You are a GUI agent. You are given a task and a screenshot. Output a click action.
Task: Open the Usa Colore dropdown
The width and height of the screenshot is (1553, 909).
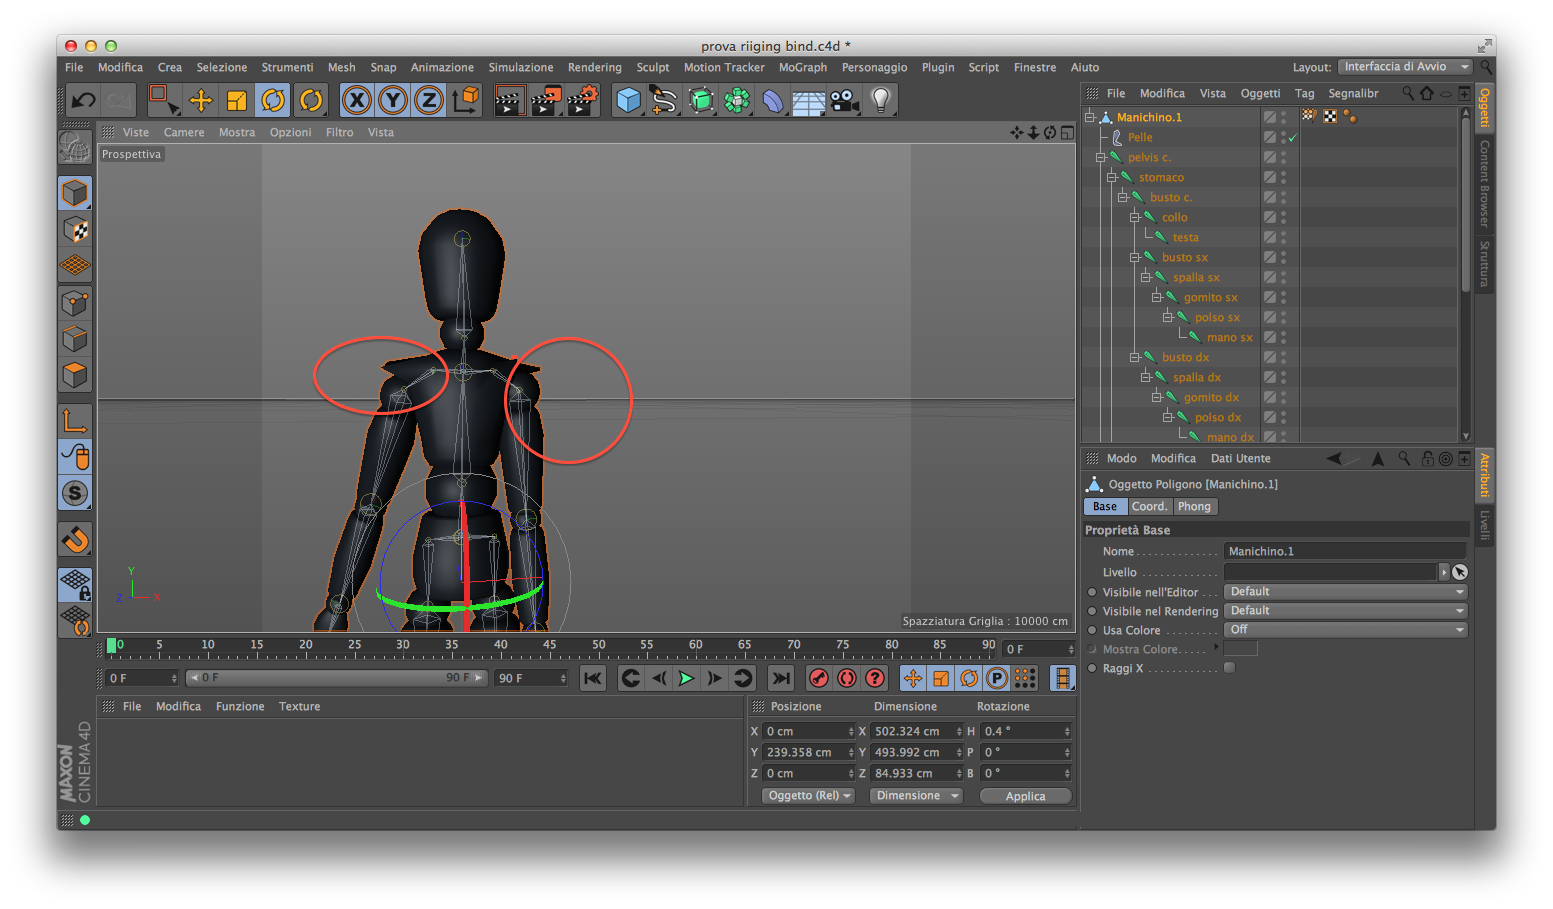click(x=1346, y=630)
